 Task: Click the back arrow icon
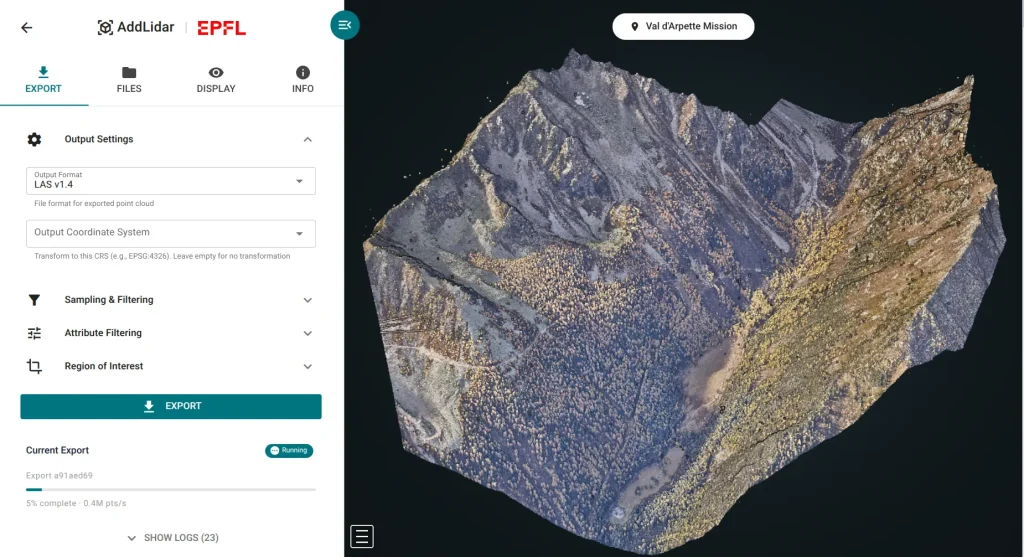(x=27, y=28)
